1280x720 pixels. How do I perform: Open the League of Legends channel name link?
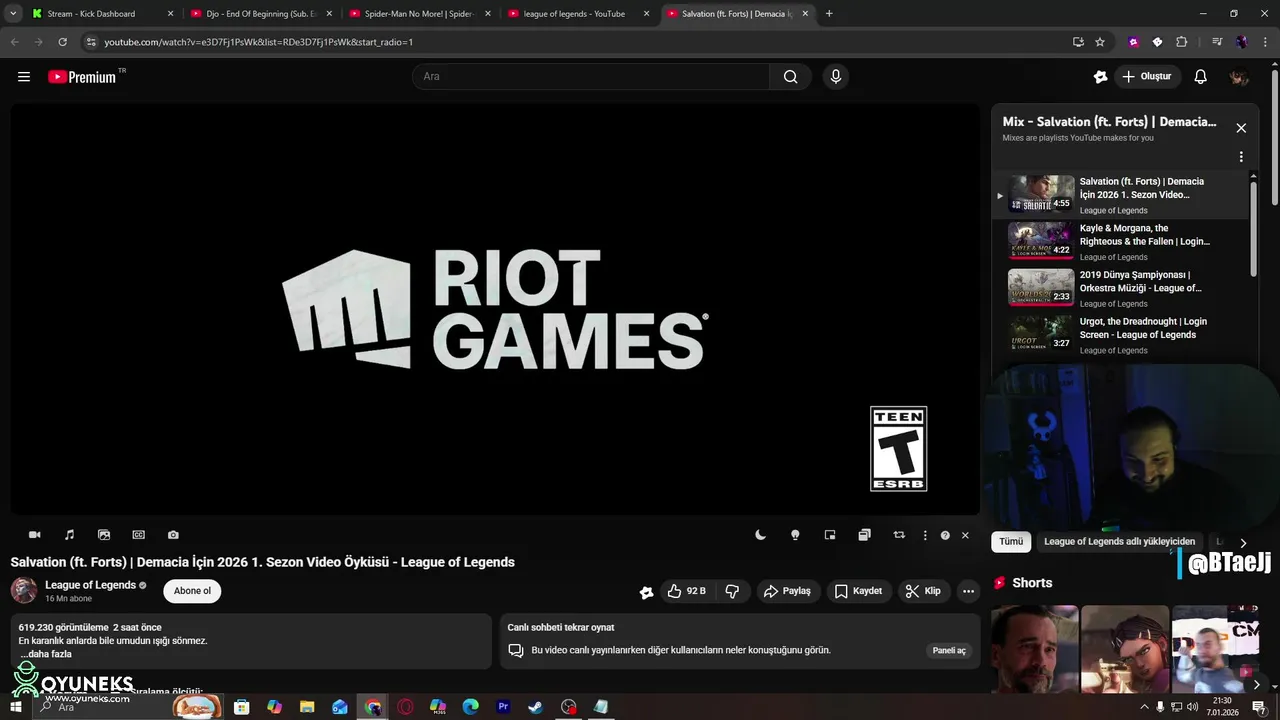click(91, 585)
